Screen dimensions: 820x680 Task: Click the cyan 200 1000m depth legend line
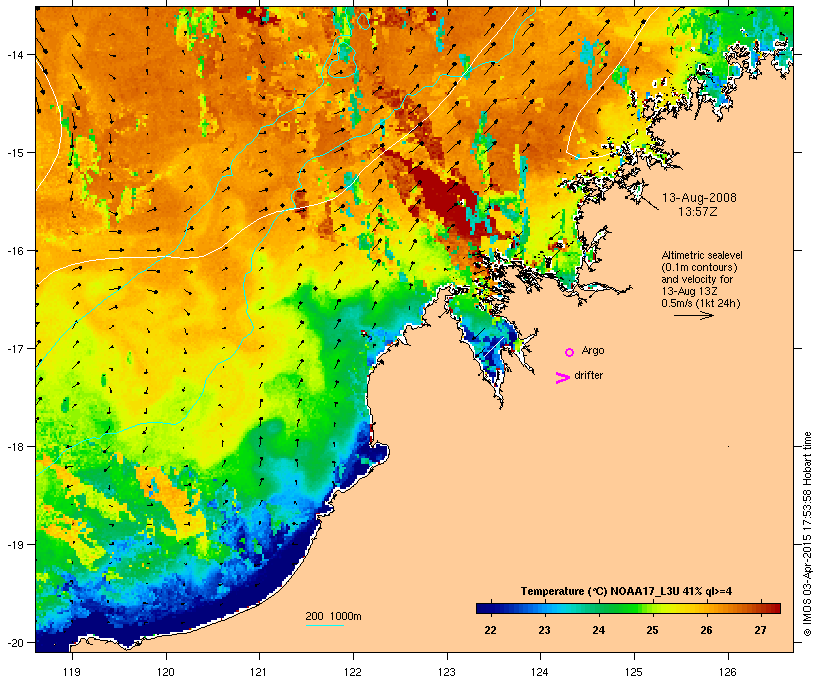325,625
